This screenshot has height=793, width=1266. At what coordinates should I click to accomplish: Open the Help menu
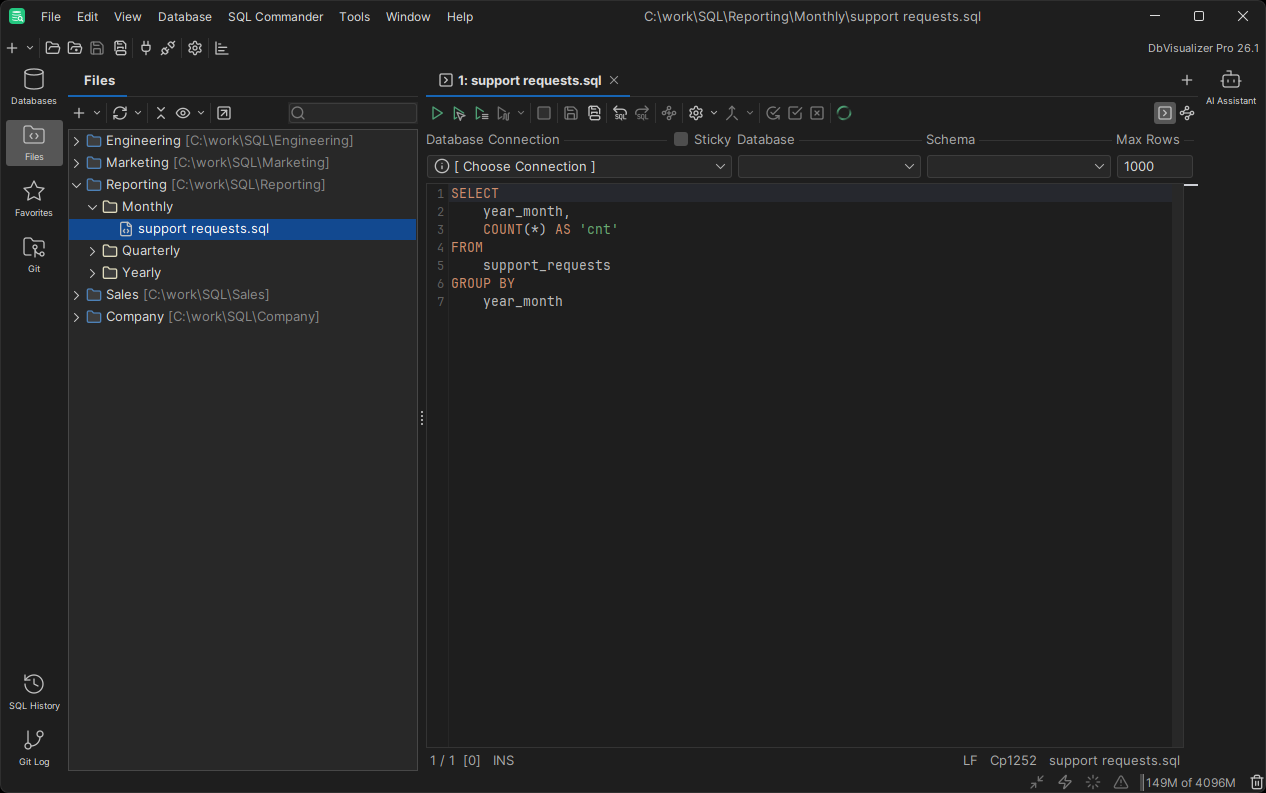460,17
